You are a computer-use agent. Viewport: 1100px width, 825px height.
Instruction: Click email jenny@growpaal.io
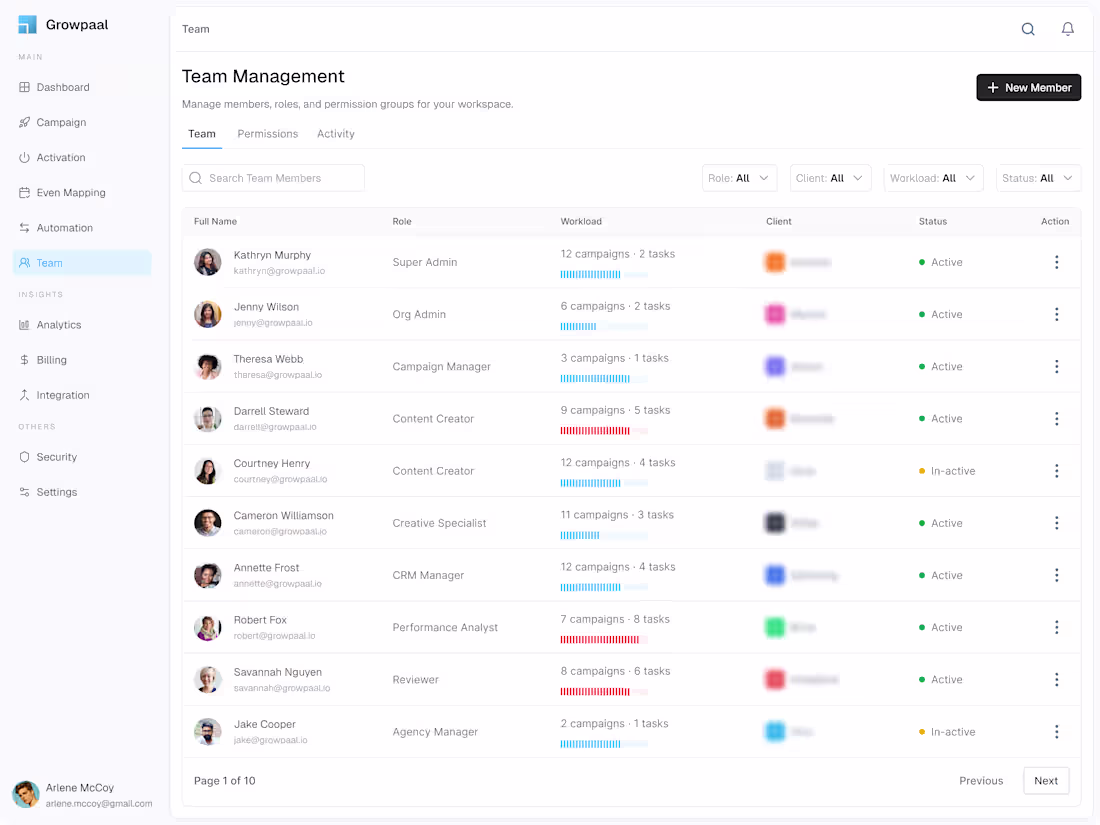pos(273,323)
